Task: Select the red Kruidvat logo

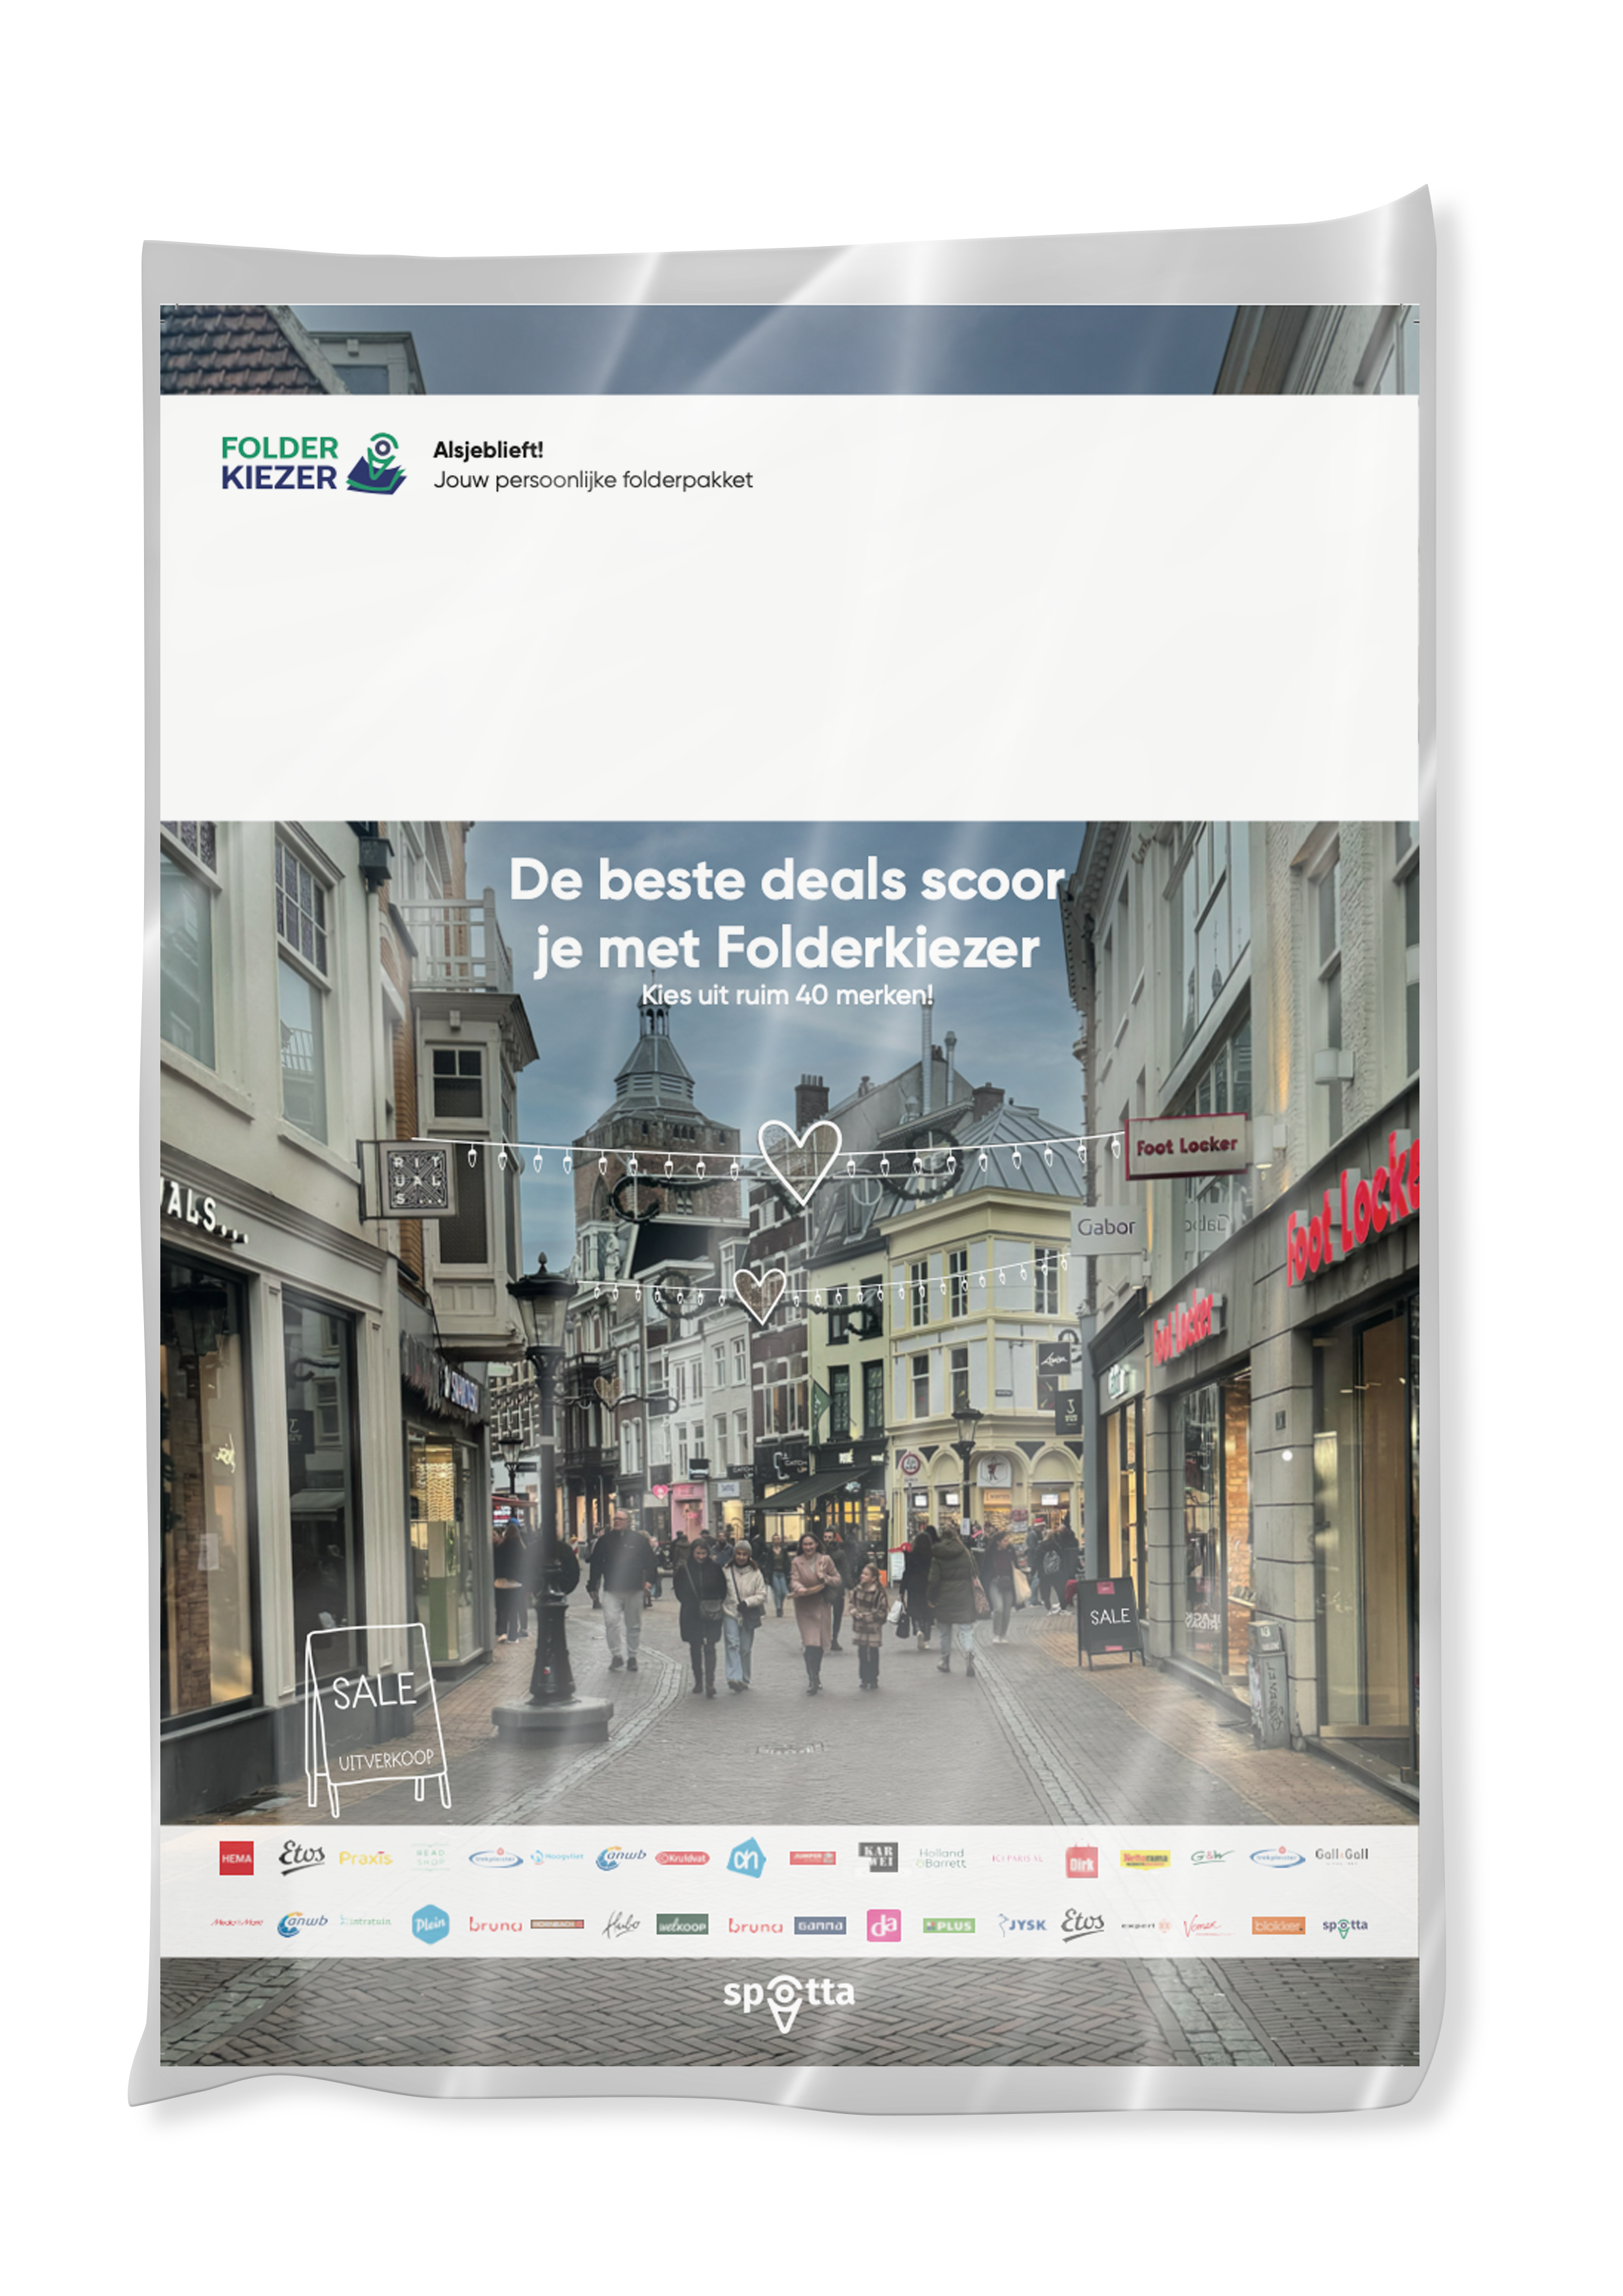Action: pos(682,1858)
